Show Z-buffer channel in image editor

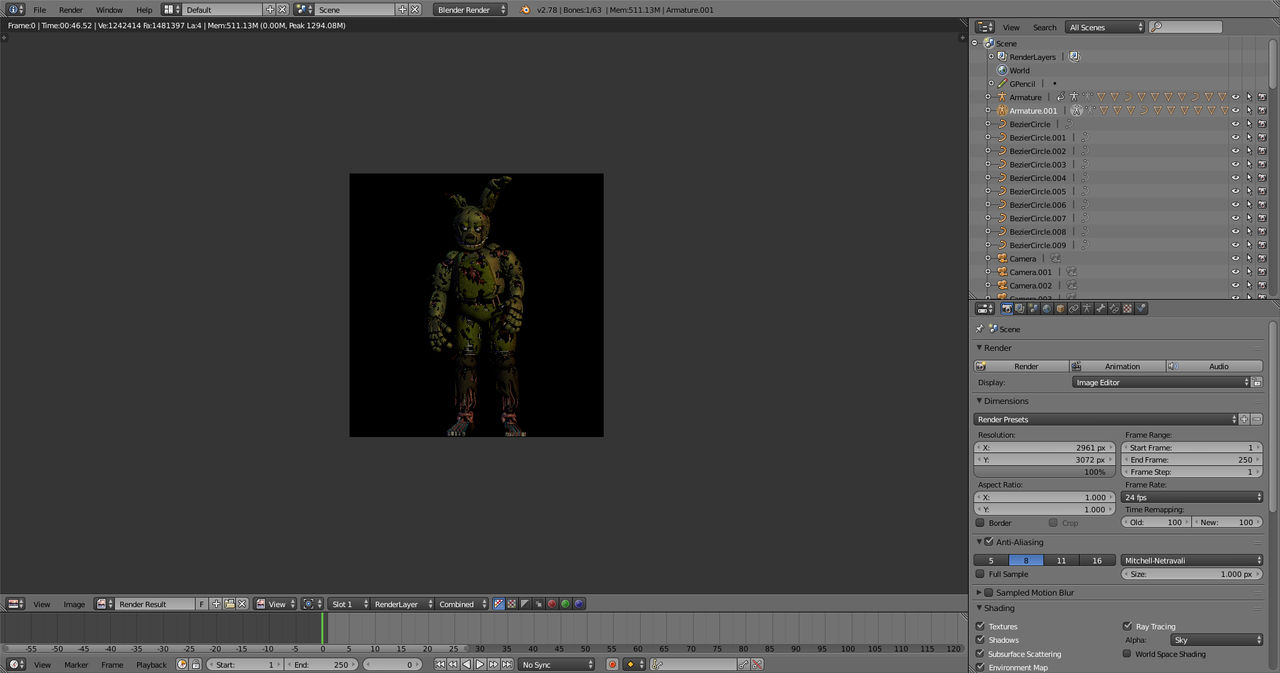coord(537,604)
